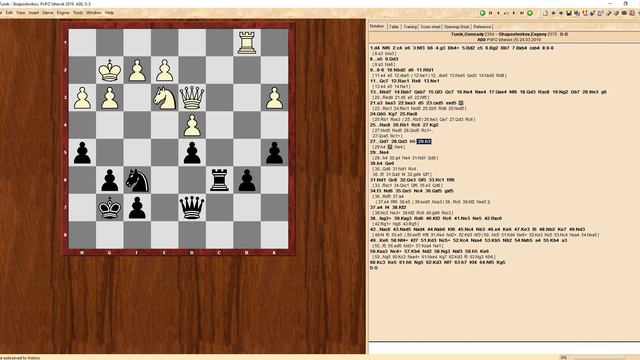Image resolution: width=640 pixels, height=360 pixels.
Task: Click the pencil toolbar icon
Action: pyautogui.click(x=609, y=13)
